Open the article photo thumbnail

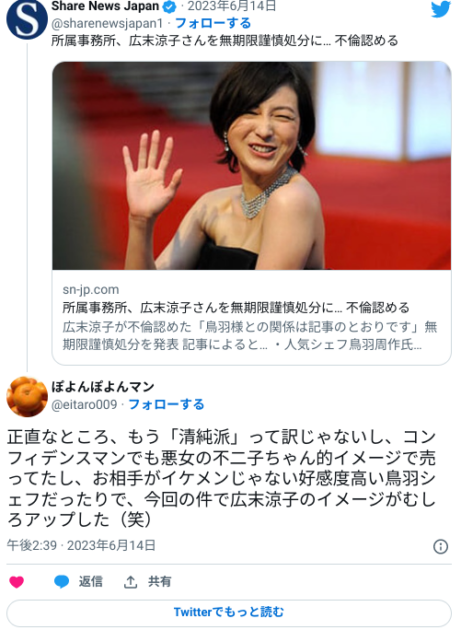click(252, 166)
